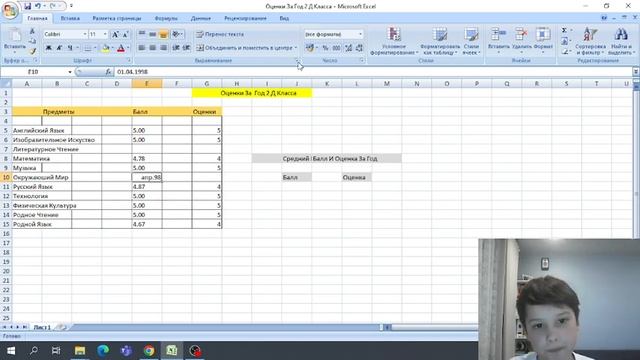Screen dimensions: 640x360
Task: Increase font size with the large A button
Action: (x=115, y=34)
